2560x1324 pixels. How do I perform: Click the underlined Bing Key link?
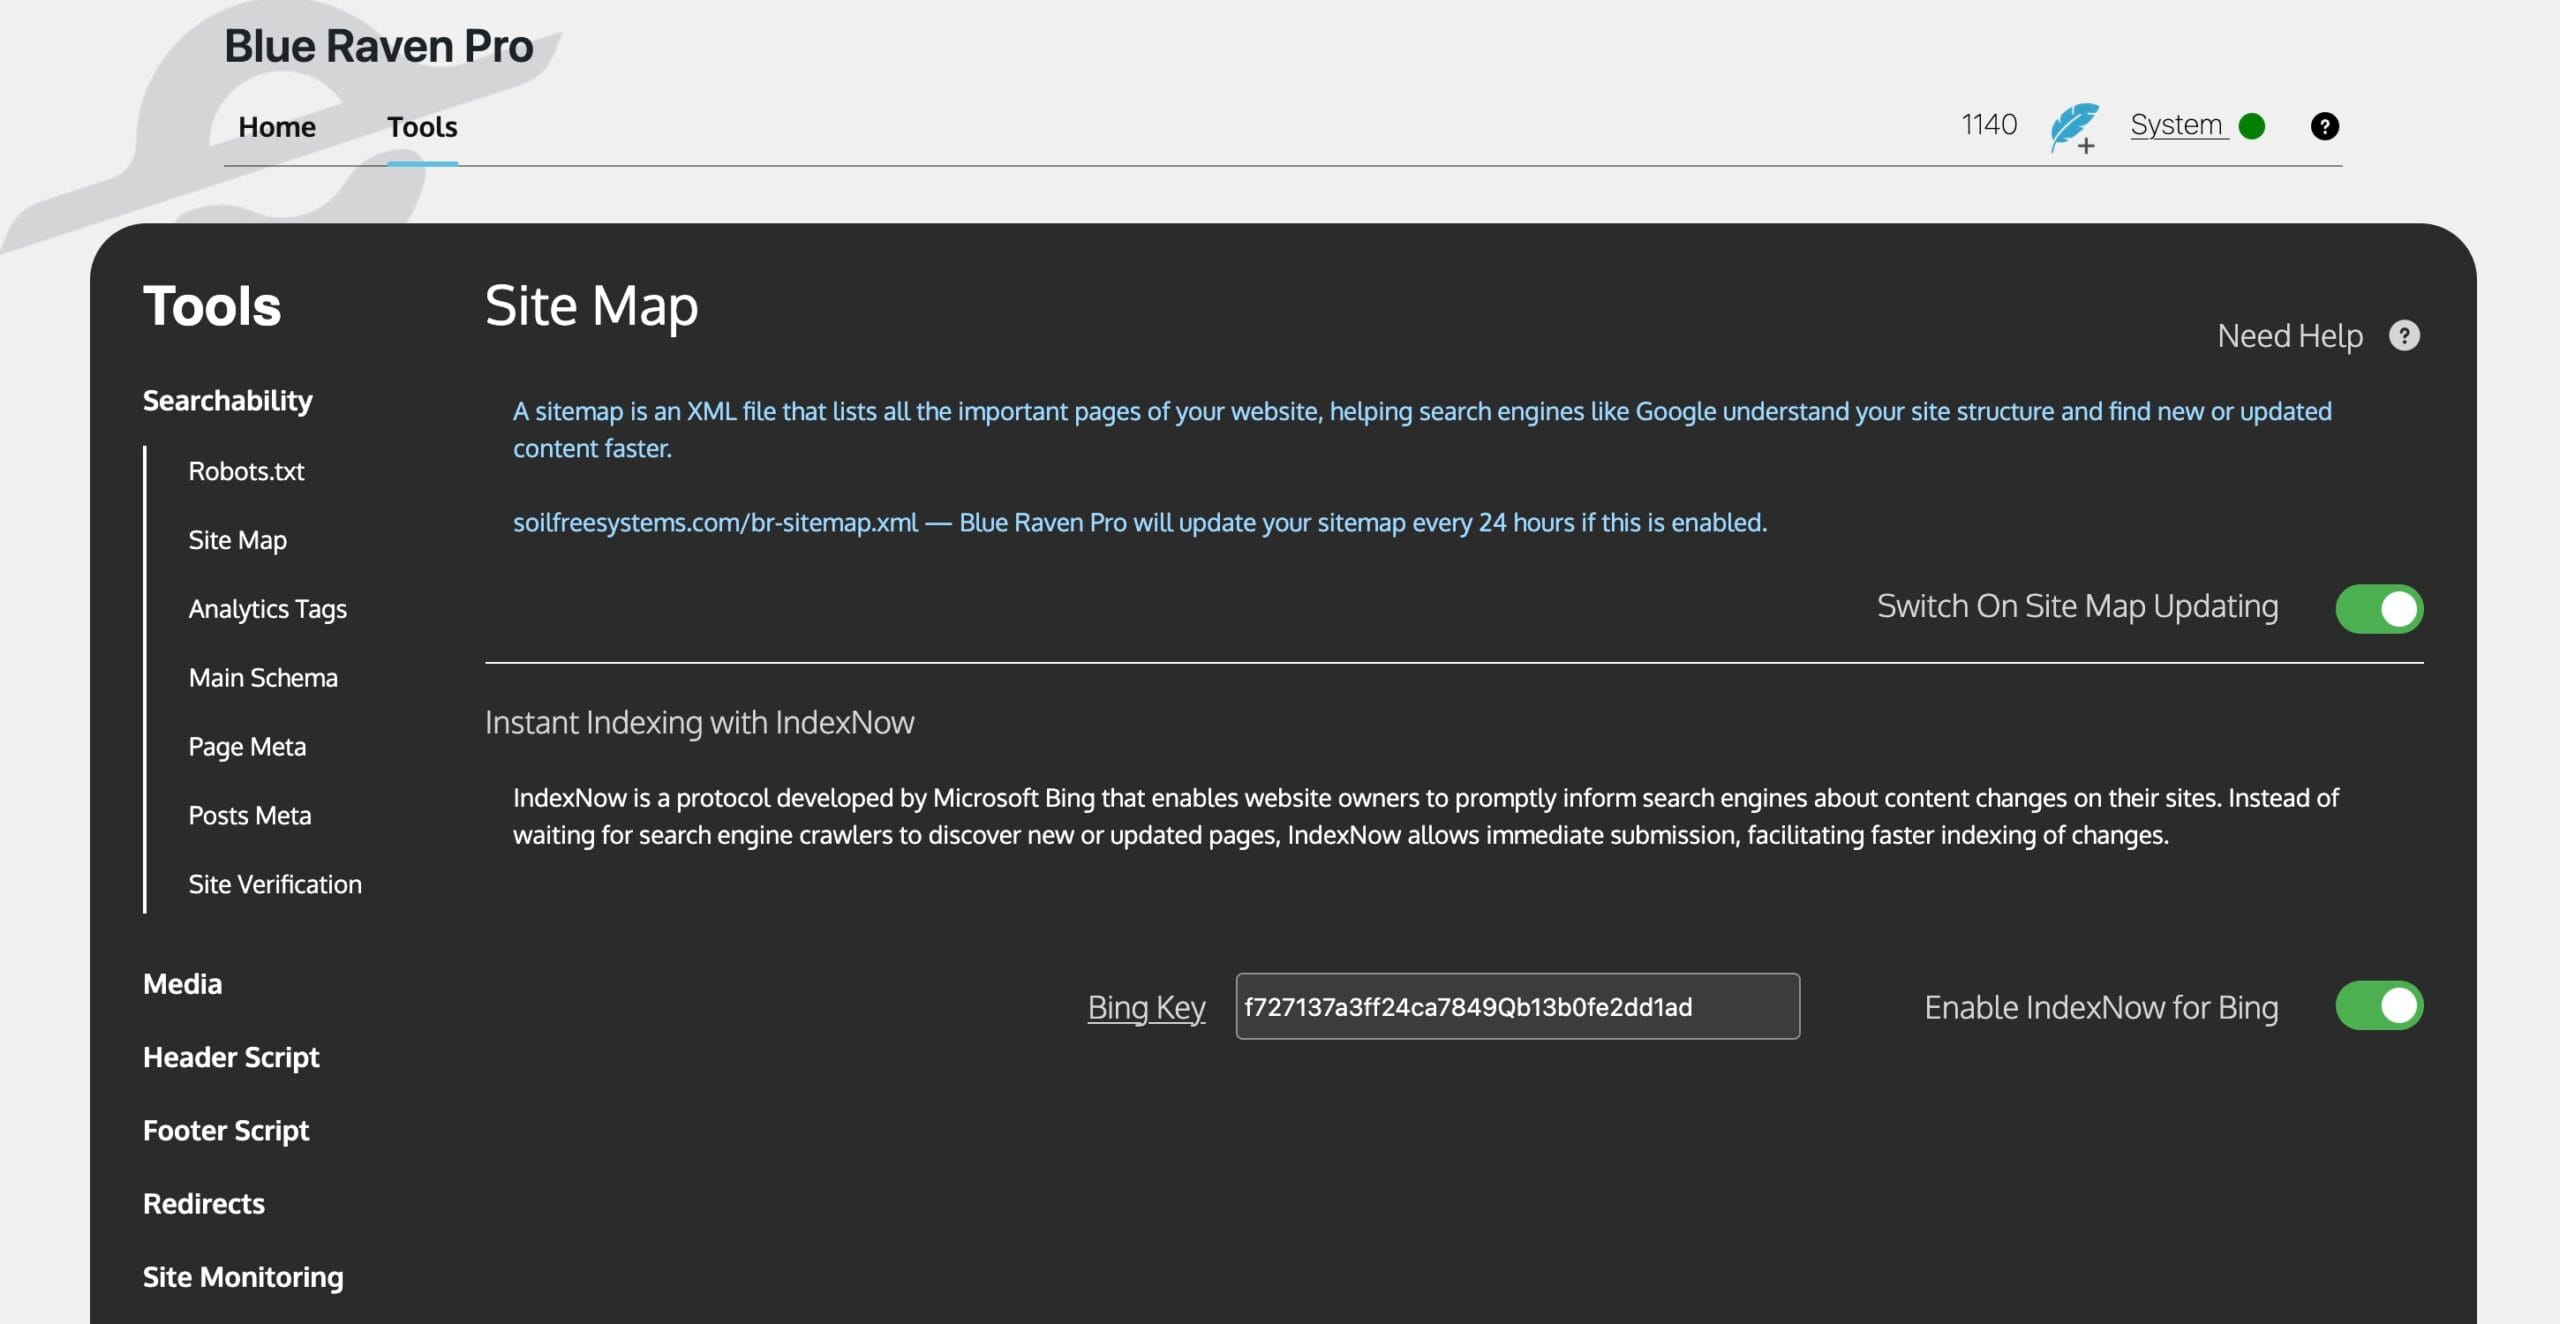point(1146,1007)
